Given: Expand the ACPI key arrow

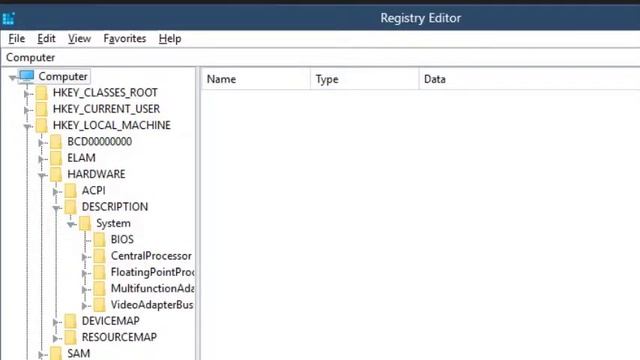Looking at the screenshot, I should 56,192.
